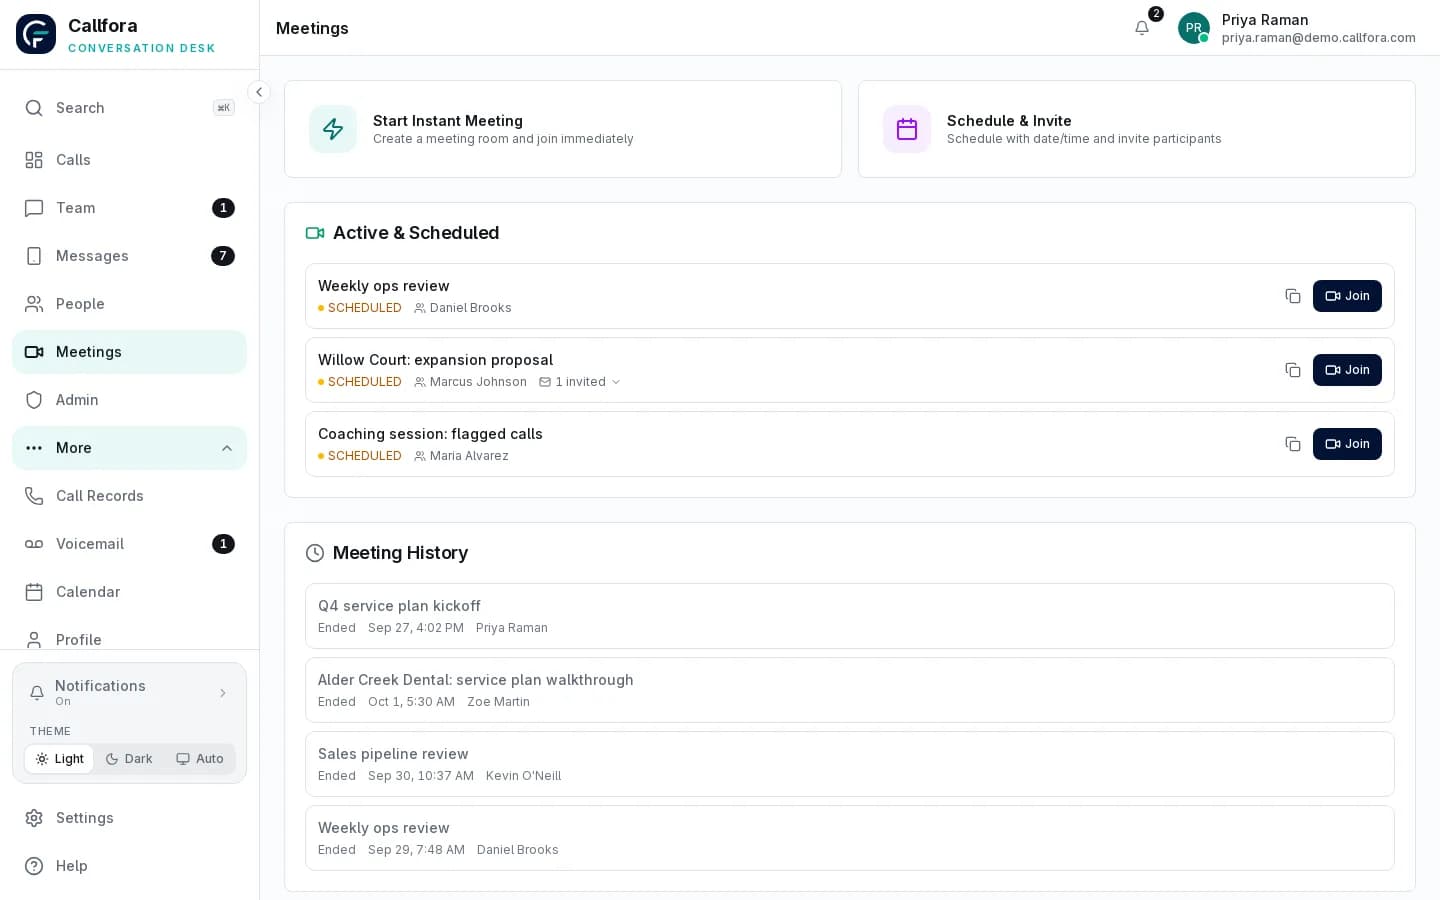Click the Start Instant Meeting lightning icon
Image resolution: width=1440 pixels, height=900 pixels.
[333, 129]
